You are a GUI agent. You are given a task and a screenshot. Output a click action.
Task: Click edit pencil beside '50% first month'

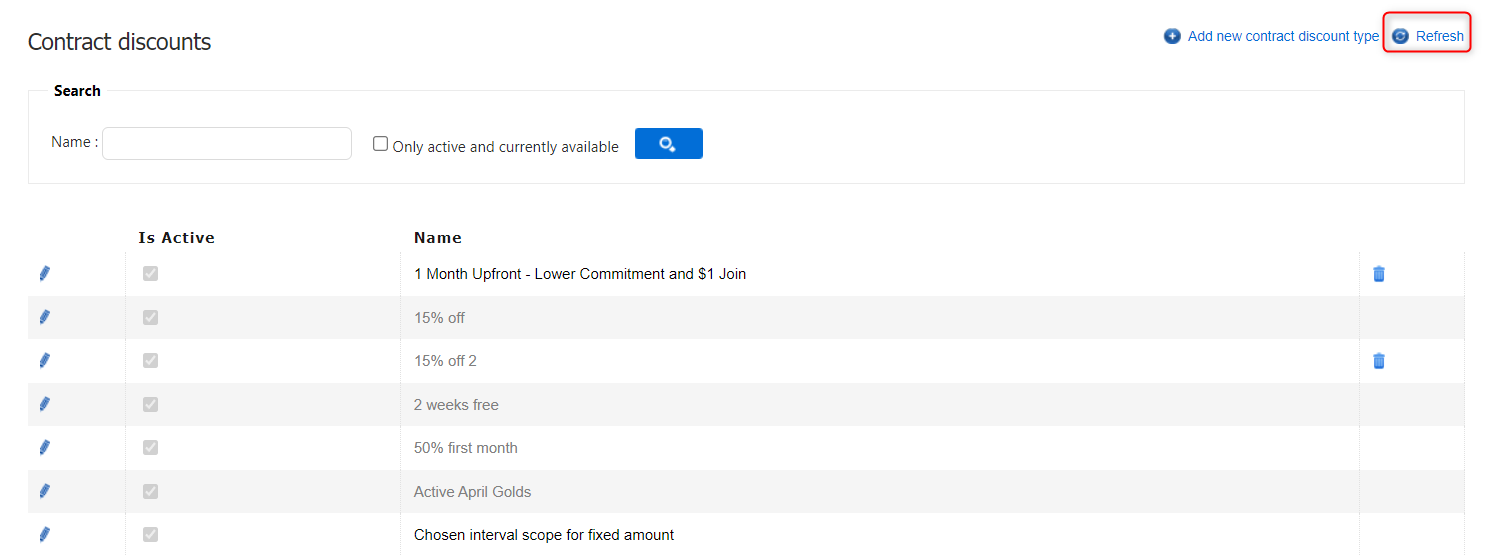pos(44,448)
